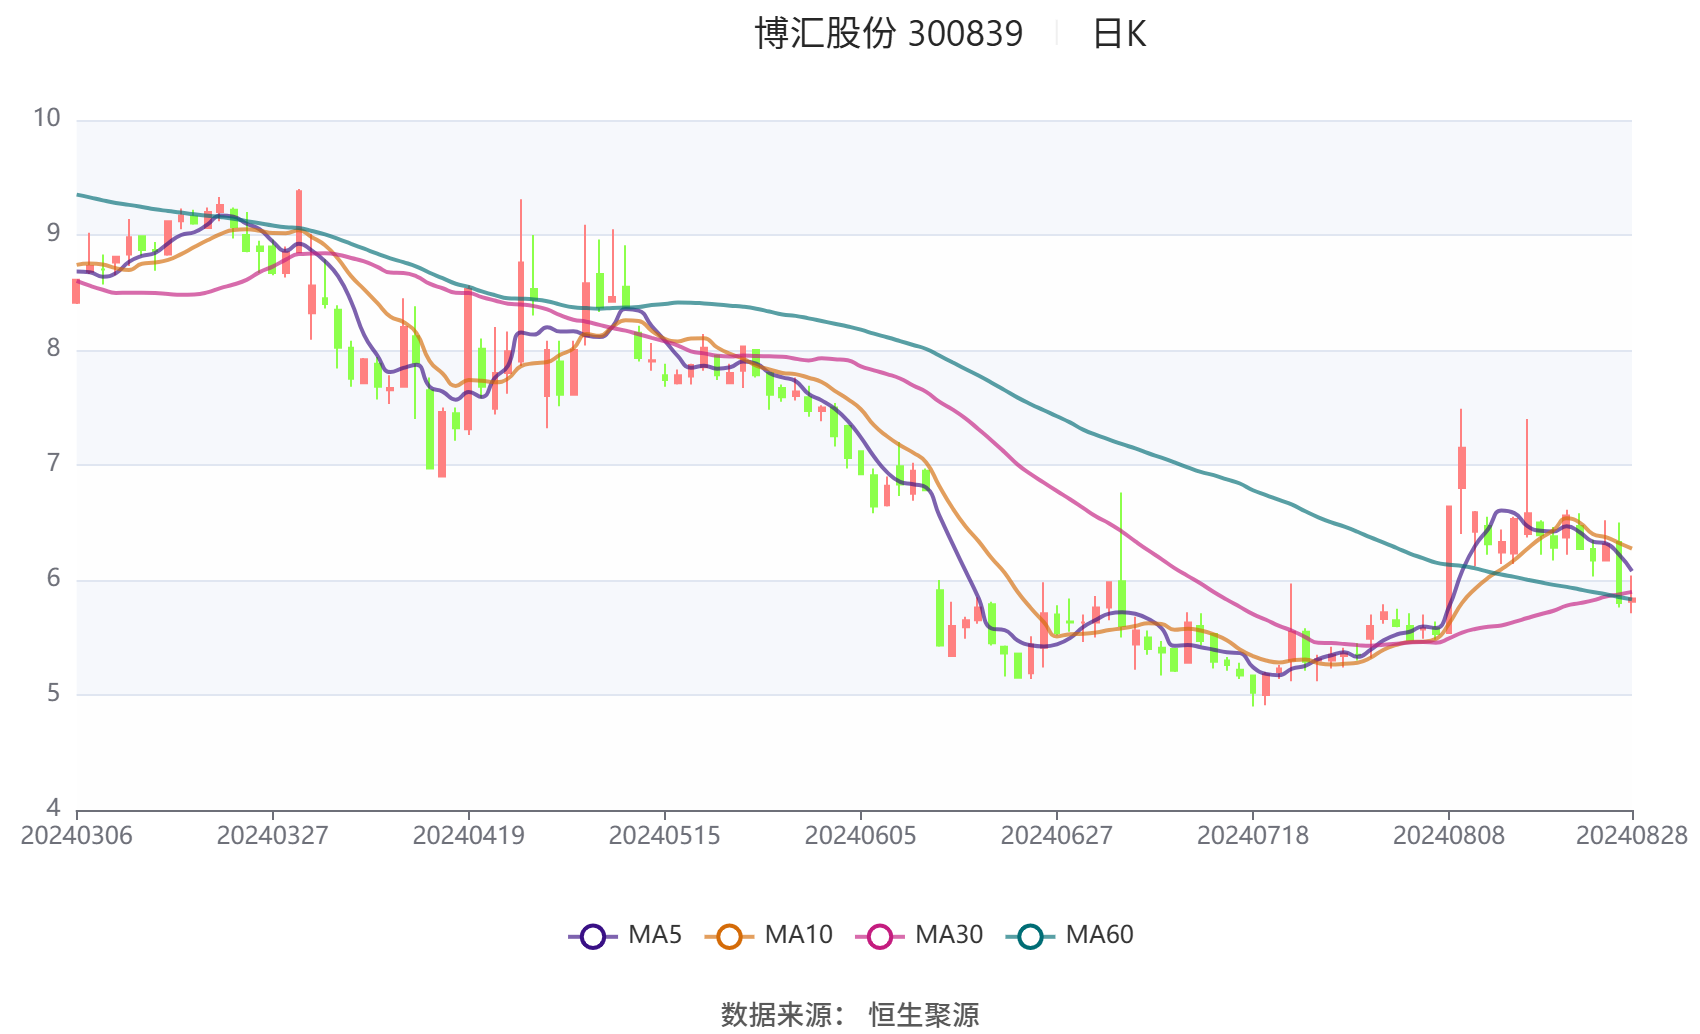1700x1034 pixels.
Task: Hide the MA30 moving average line
Action: click(880, 936)
